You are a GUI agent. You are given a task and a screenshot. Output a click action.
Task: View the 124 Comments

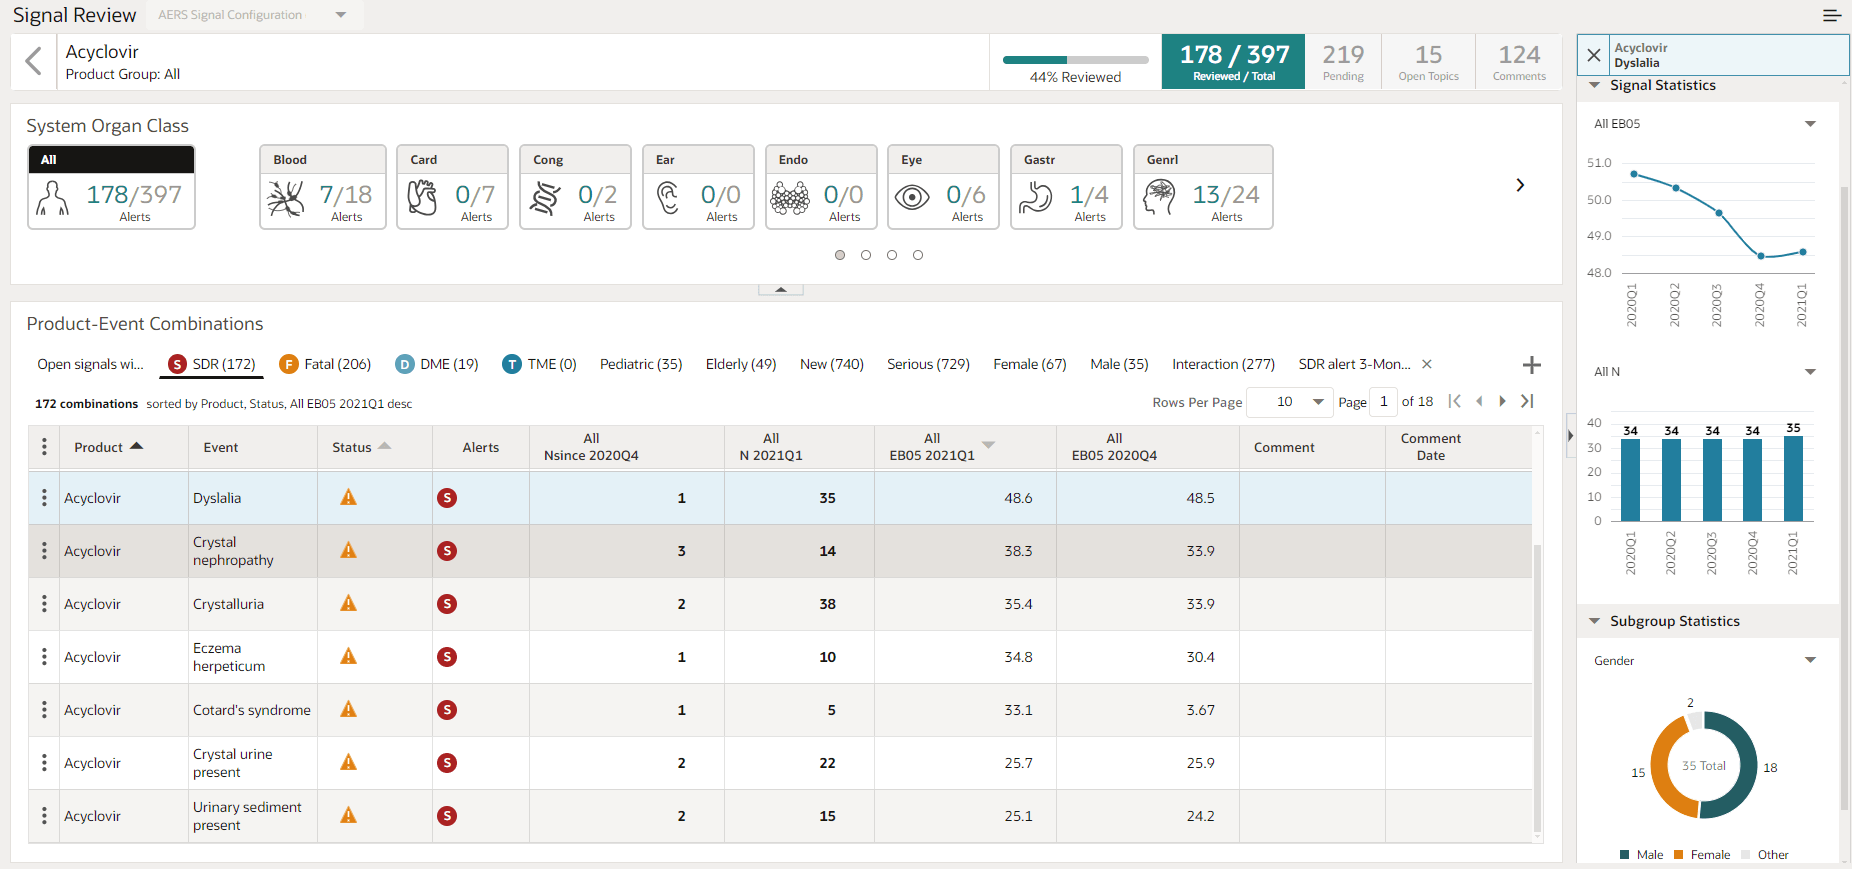click(x=1519, y=62)
